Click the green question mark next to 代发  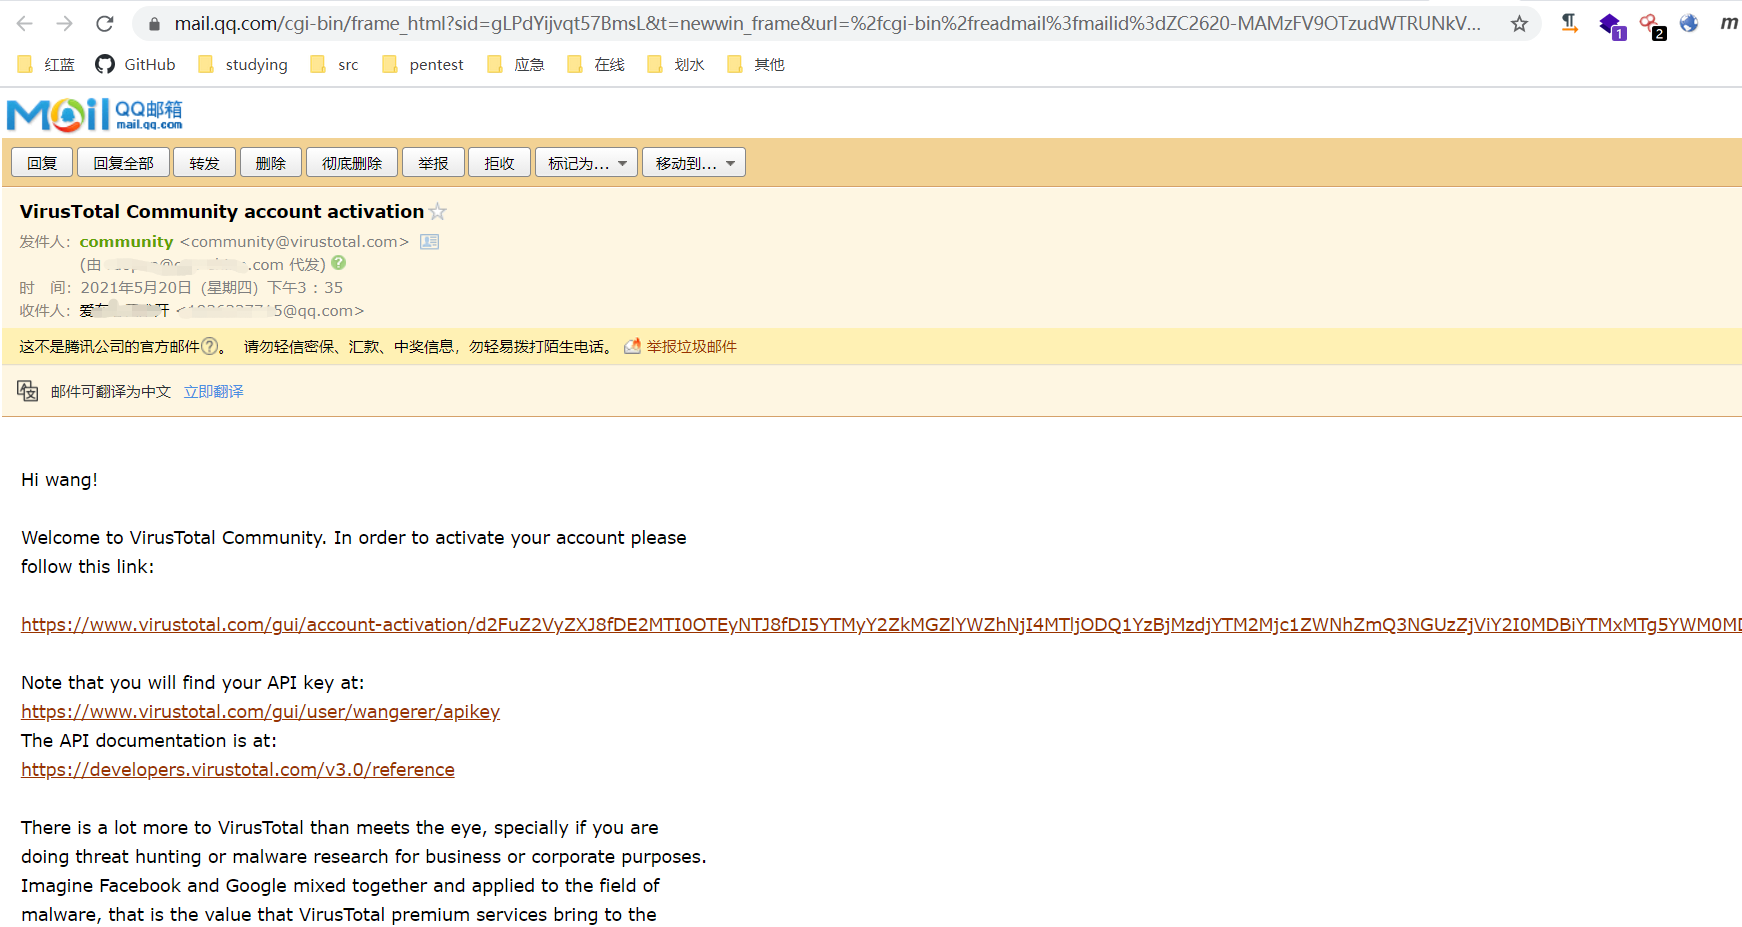click(x=338, y=263)
